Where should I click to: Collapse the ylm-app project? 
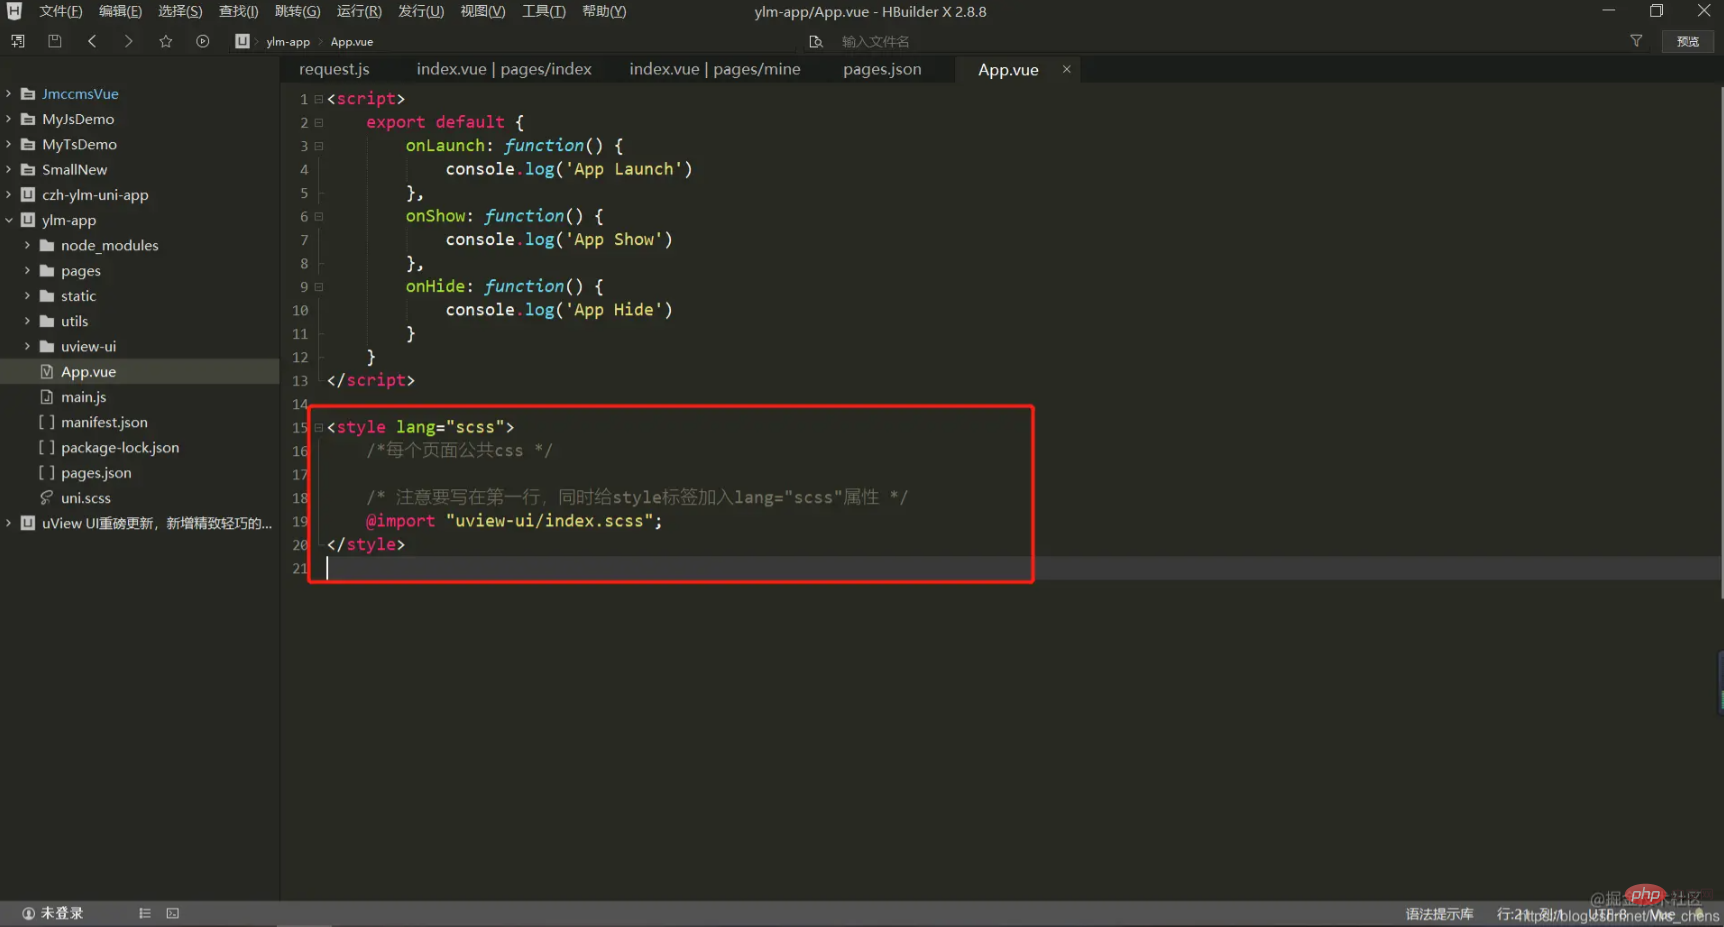click(9, 220)
